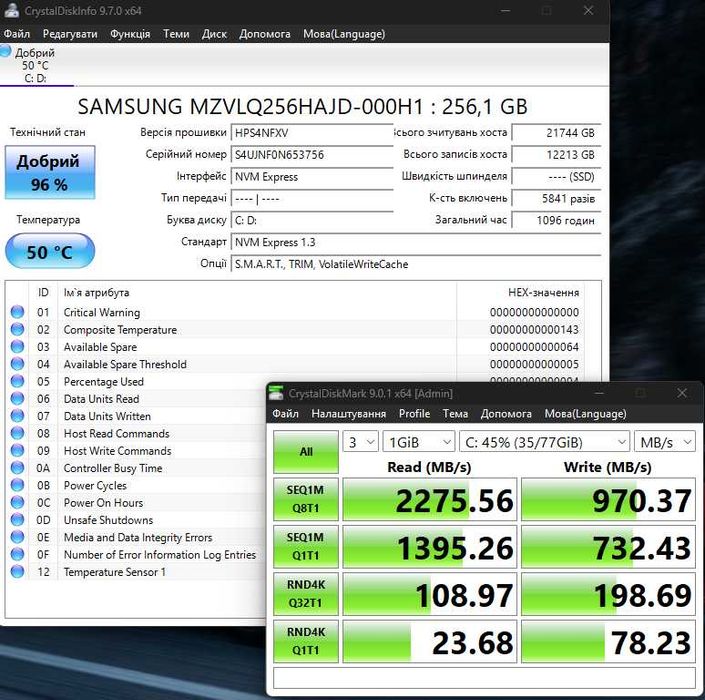Click the status orb beside Data Units Read
Screen dimensions: 705x700
click(17, 398)
